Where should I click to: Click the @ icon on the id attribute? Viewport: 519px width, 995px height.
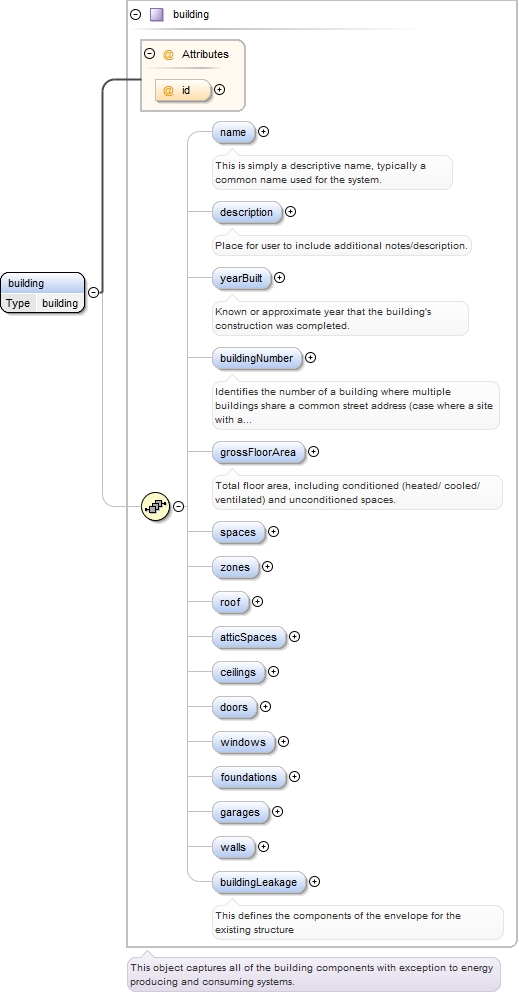pyautogui.click(x=168, y=91)
